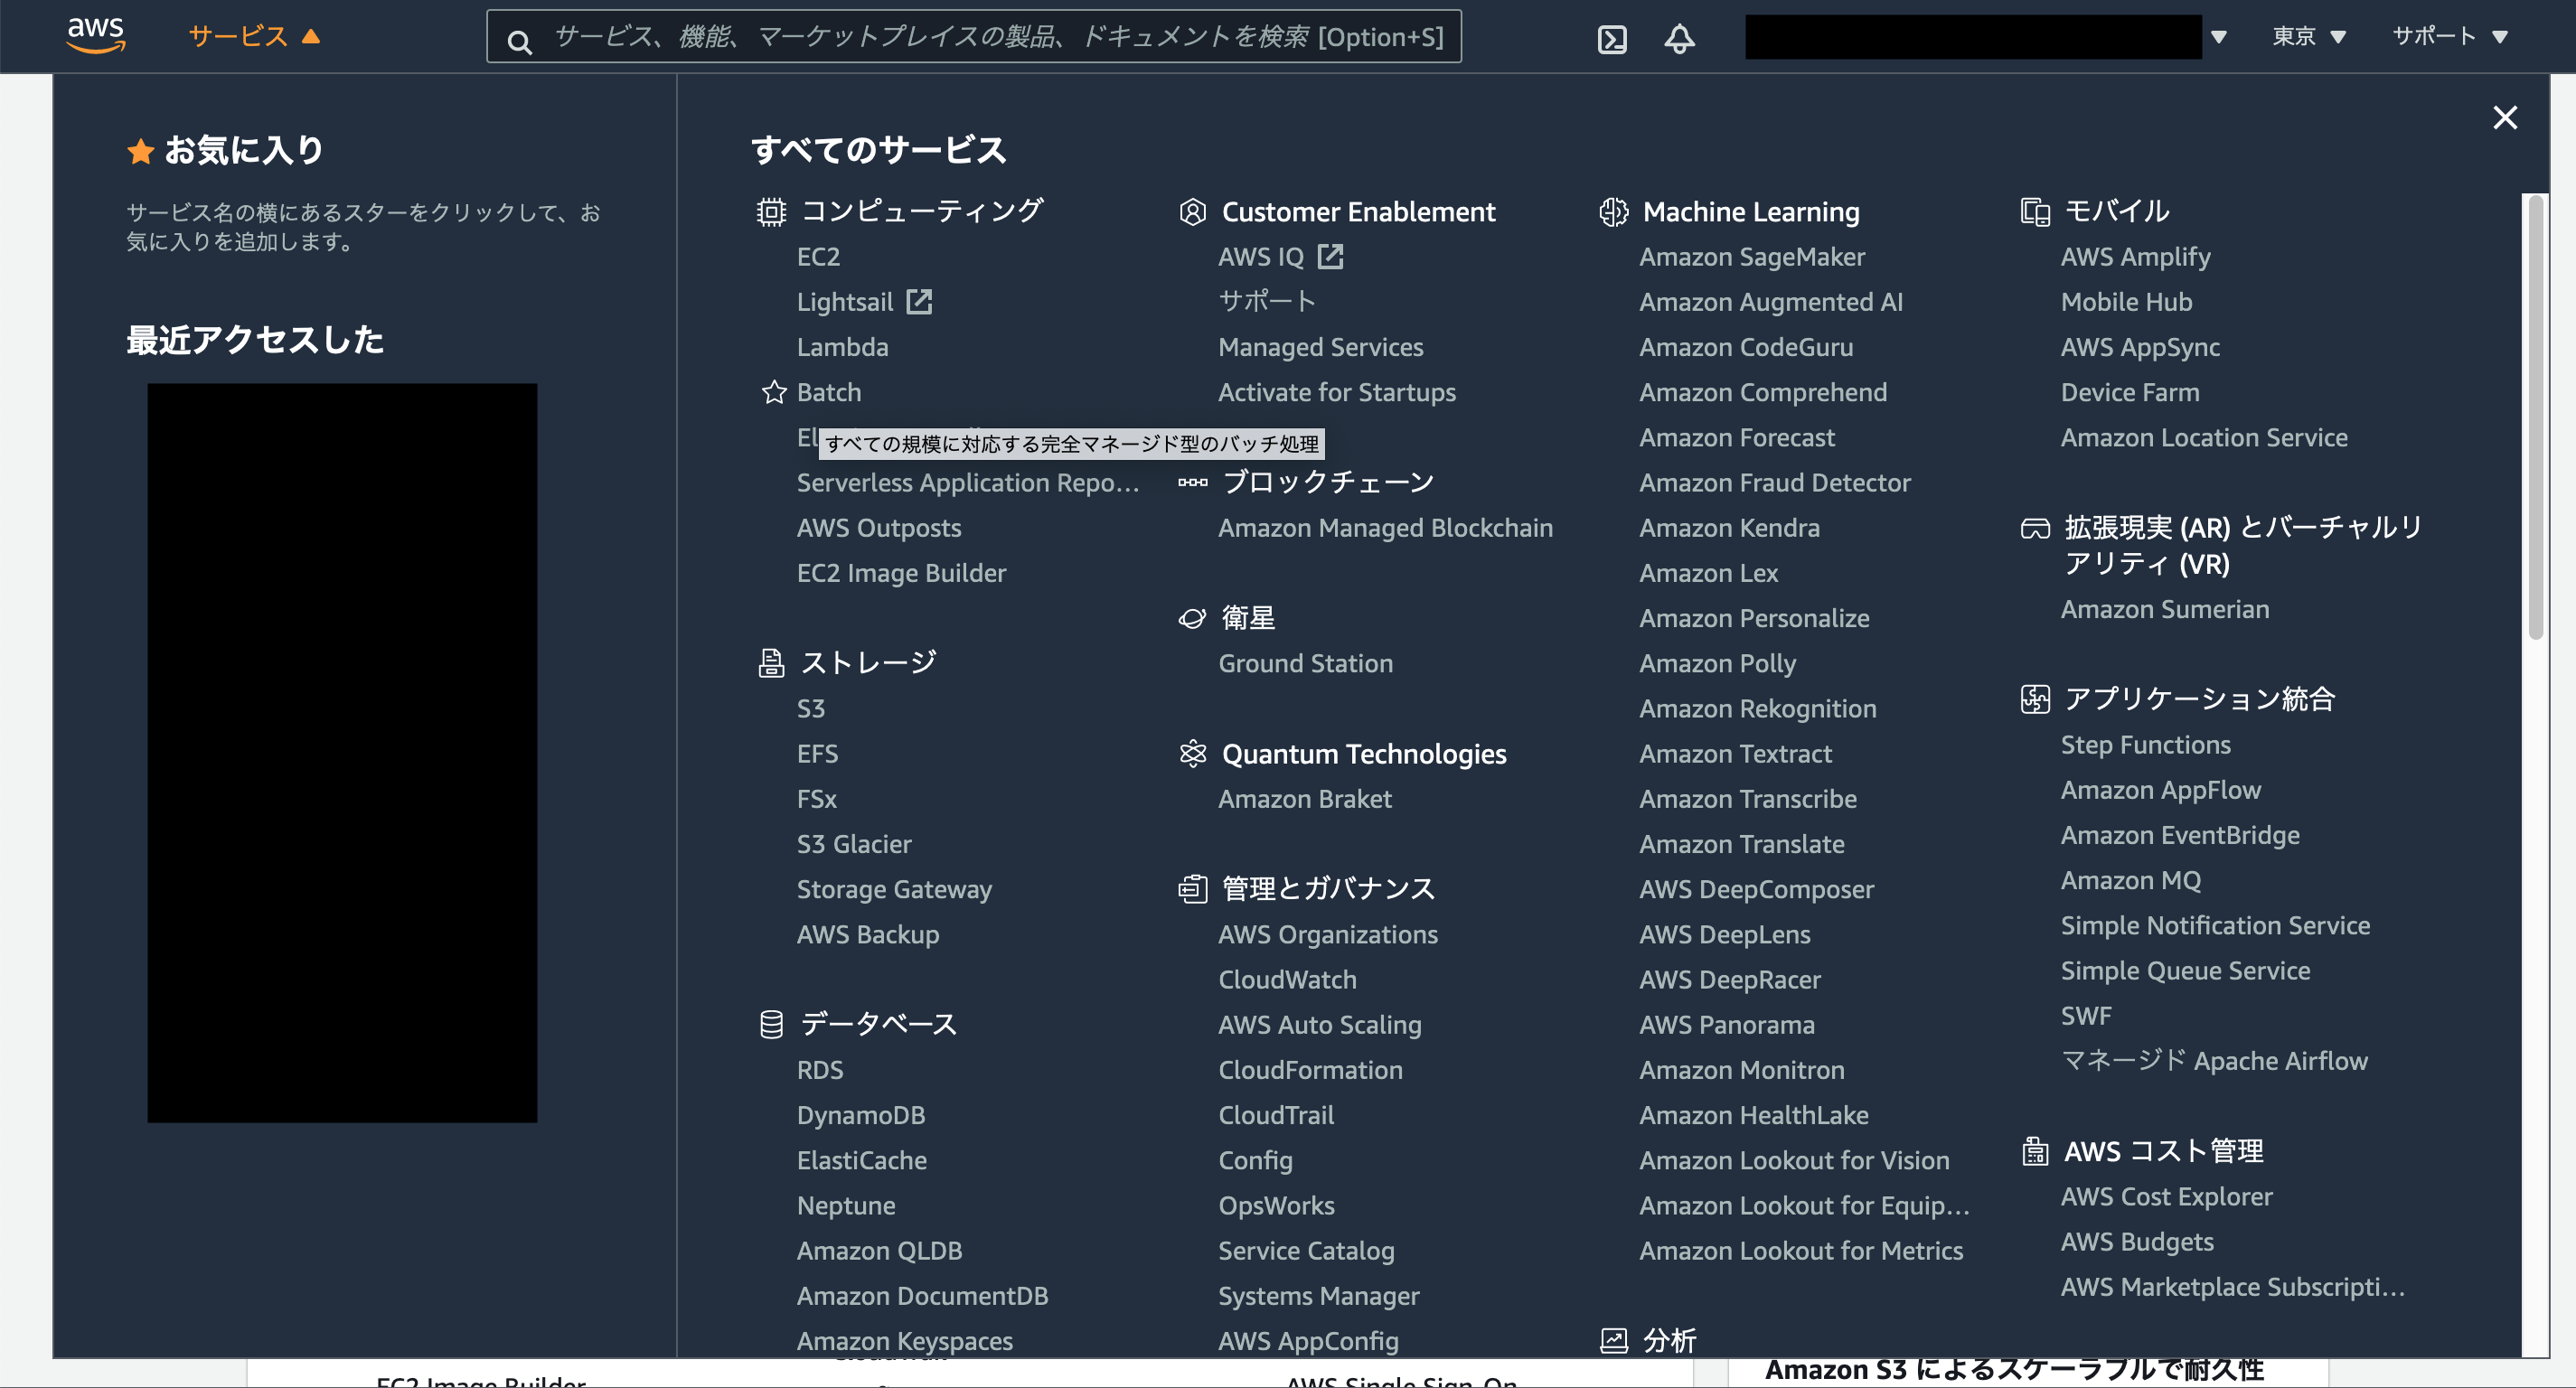
Task: Open the Lambda service
Action: 842,347
